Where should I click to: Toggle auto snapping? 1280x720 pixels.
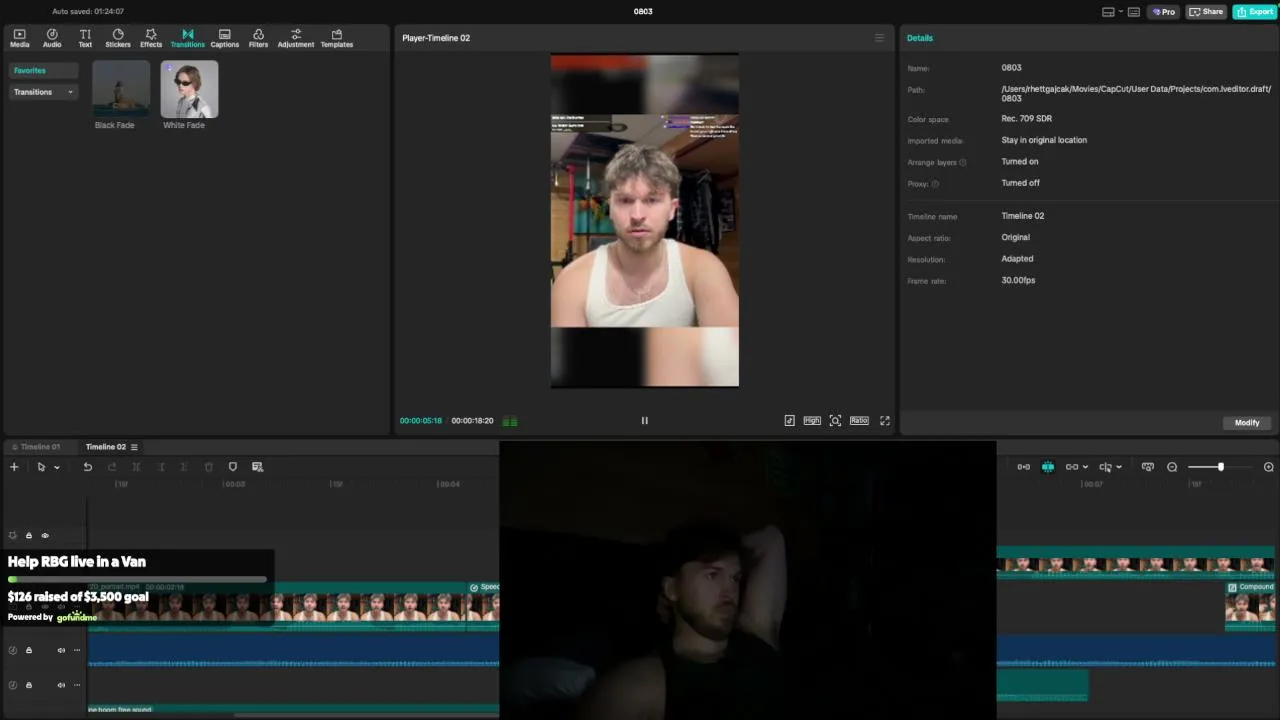coord(1048,467)
